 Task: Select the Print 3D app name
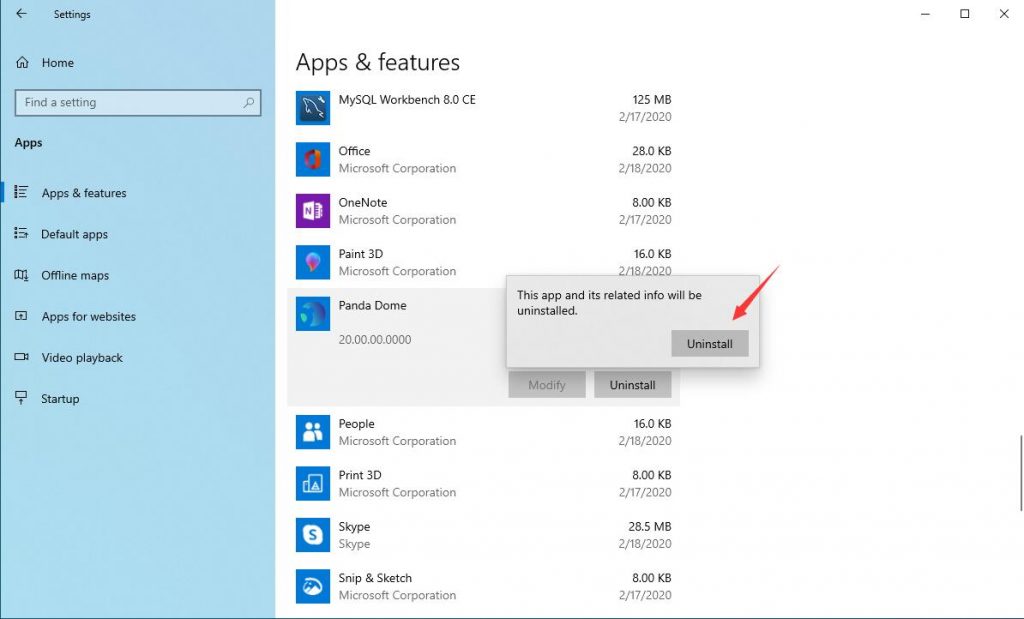pyautogui.click(x=360, y=475)
